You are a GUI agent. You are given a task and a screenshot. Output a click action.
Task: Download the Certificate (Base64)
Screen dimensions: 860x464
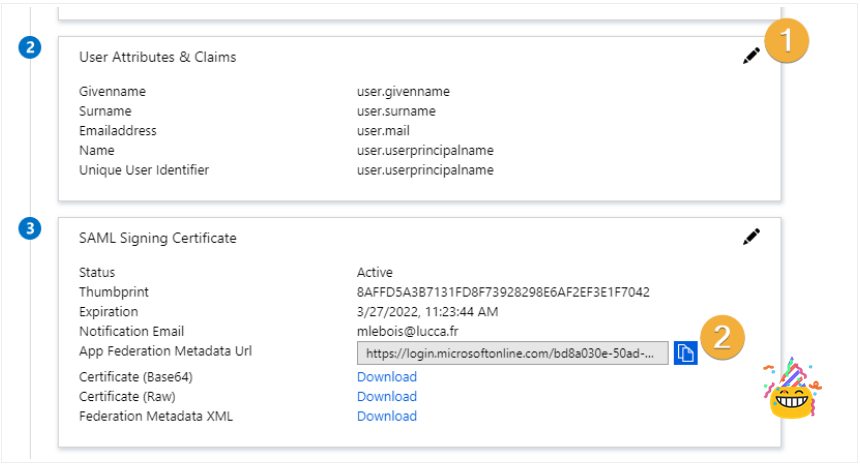(x=387, y=377)
